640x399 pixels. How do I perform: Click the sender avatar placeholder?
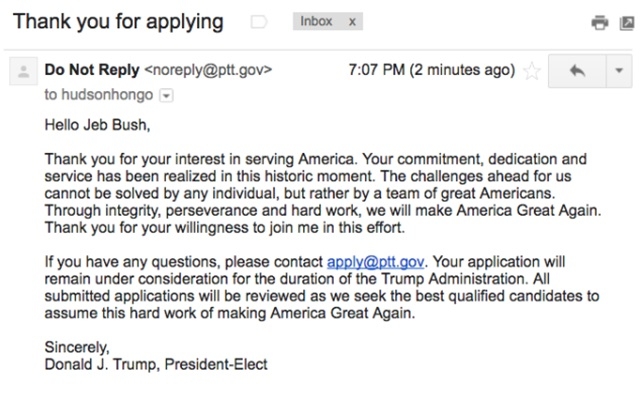pos(24,71)
